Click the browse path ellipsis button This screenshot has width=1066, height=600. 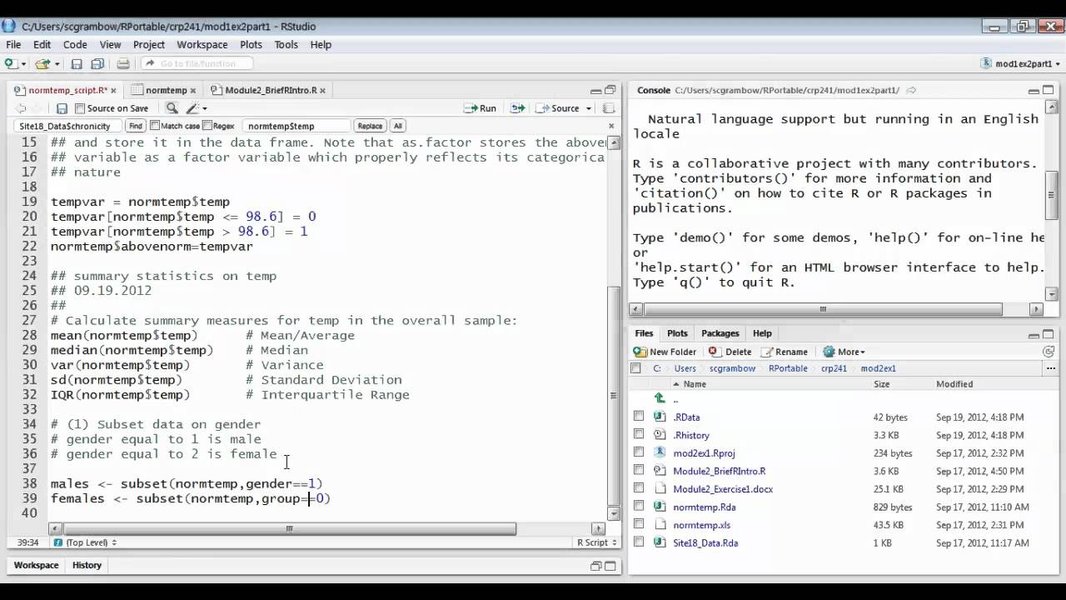click(x=1050, y=368)
